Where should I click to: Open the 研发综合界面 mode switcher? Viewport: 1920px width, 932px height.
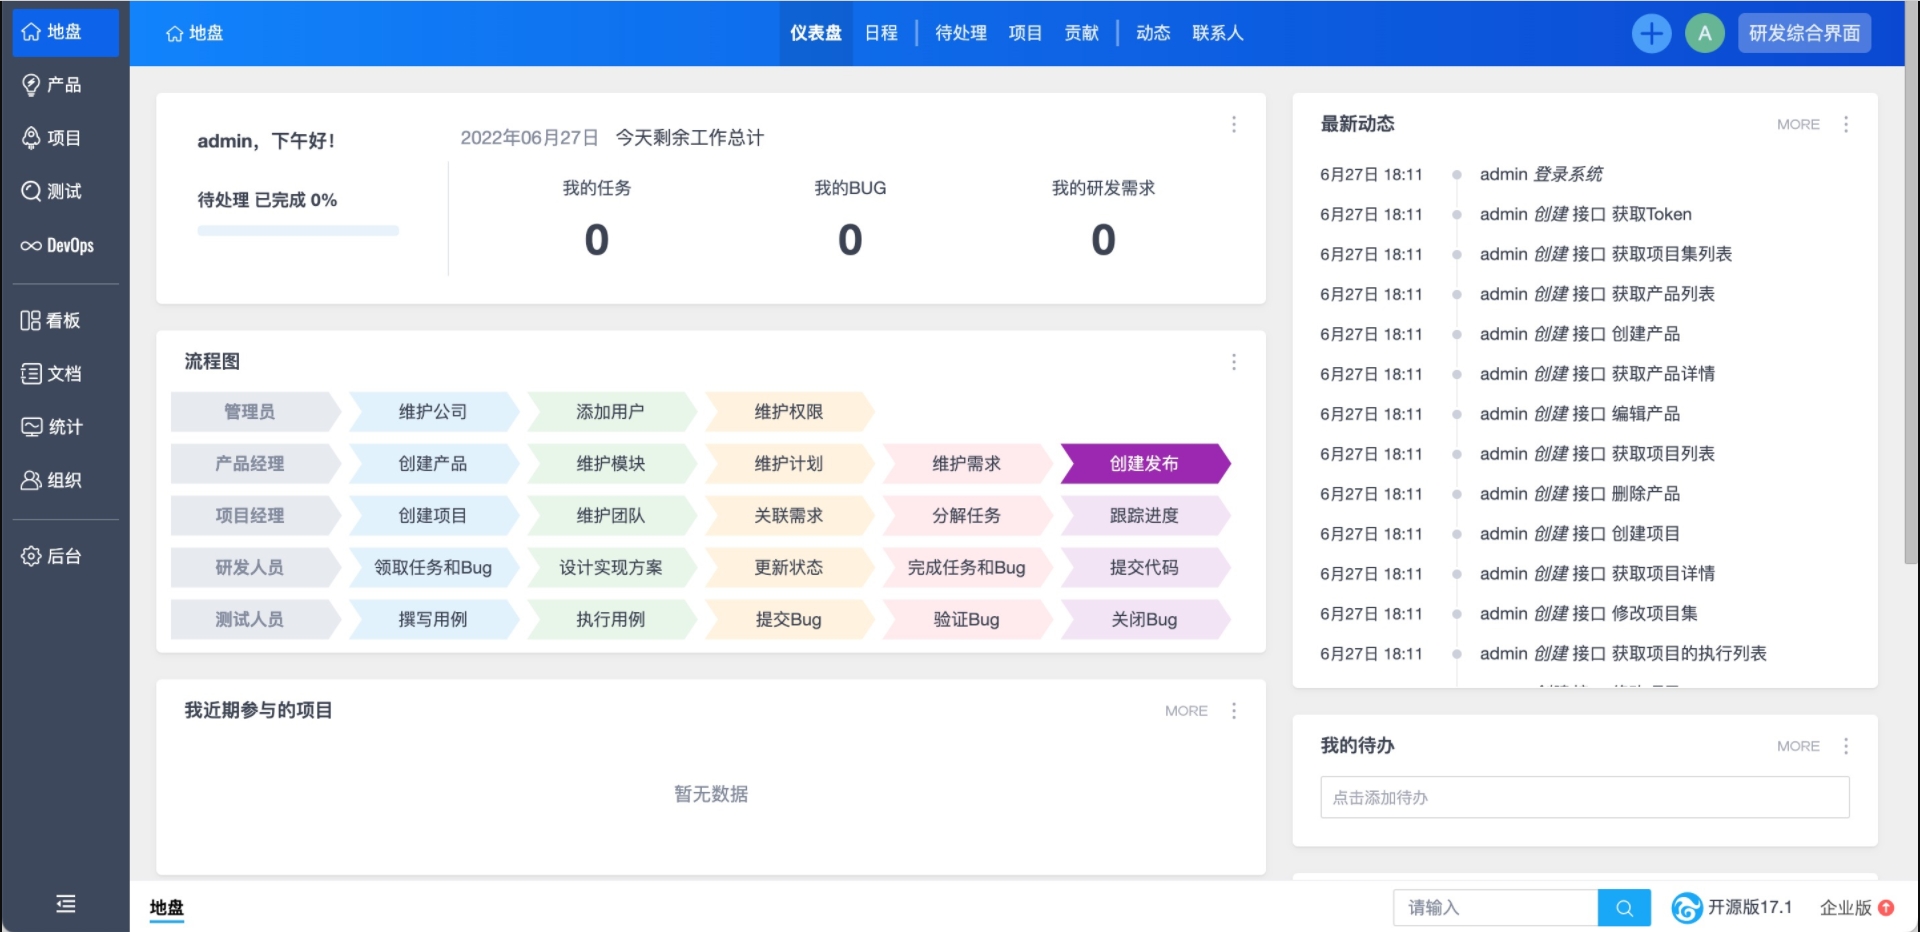[x=1804, y=33]
